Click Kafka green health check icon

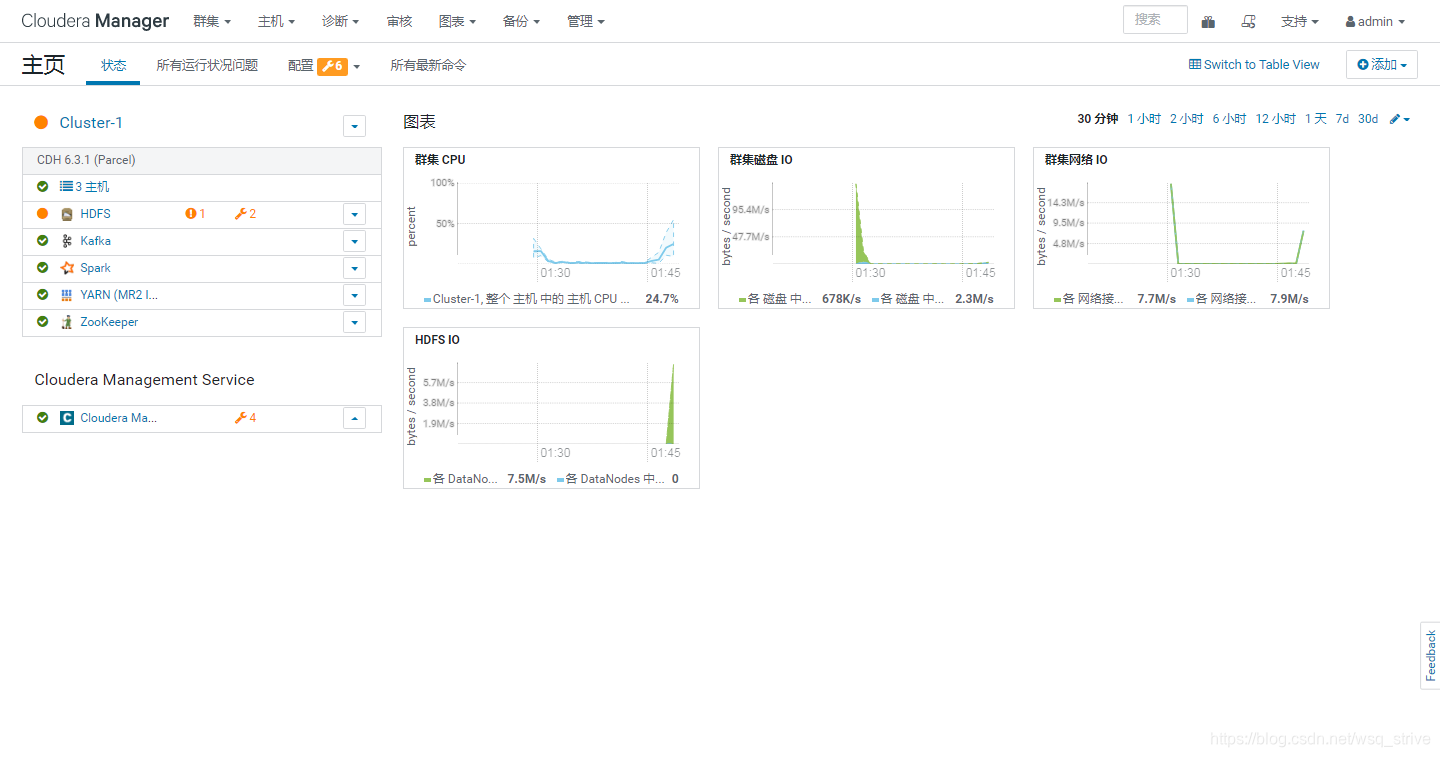[42, 241]
